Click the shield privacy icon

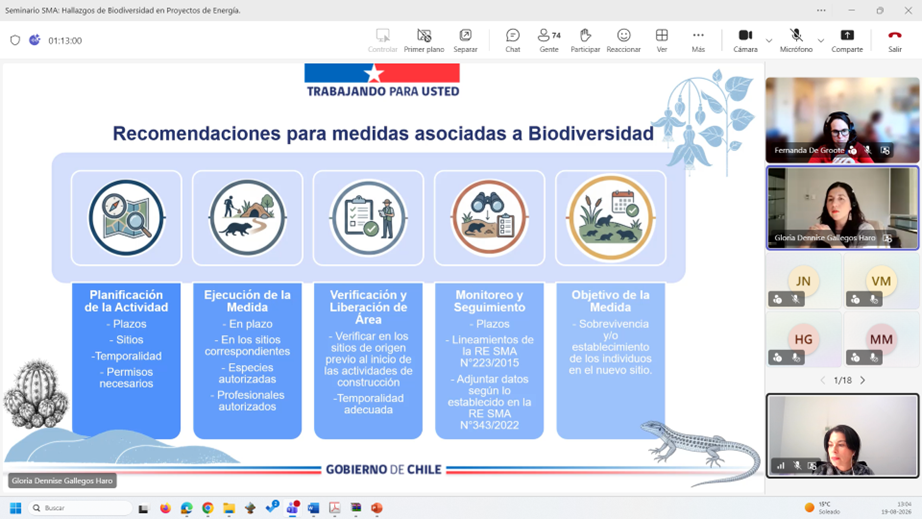pyautogui.click(x=15, y=40)
